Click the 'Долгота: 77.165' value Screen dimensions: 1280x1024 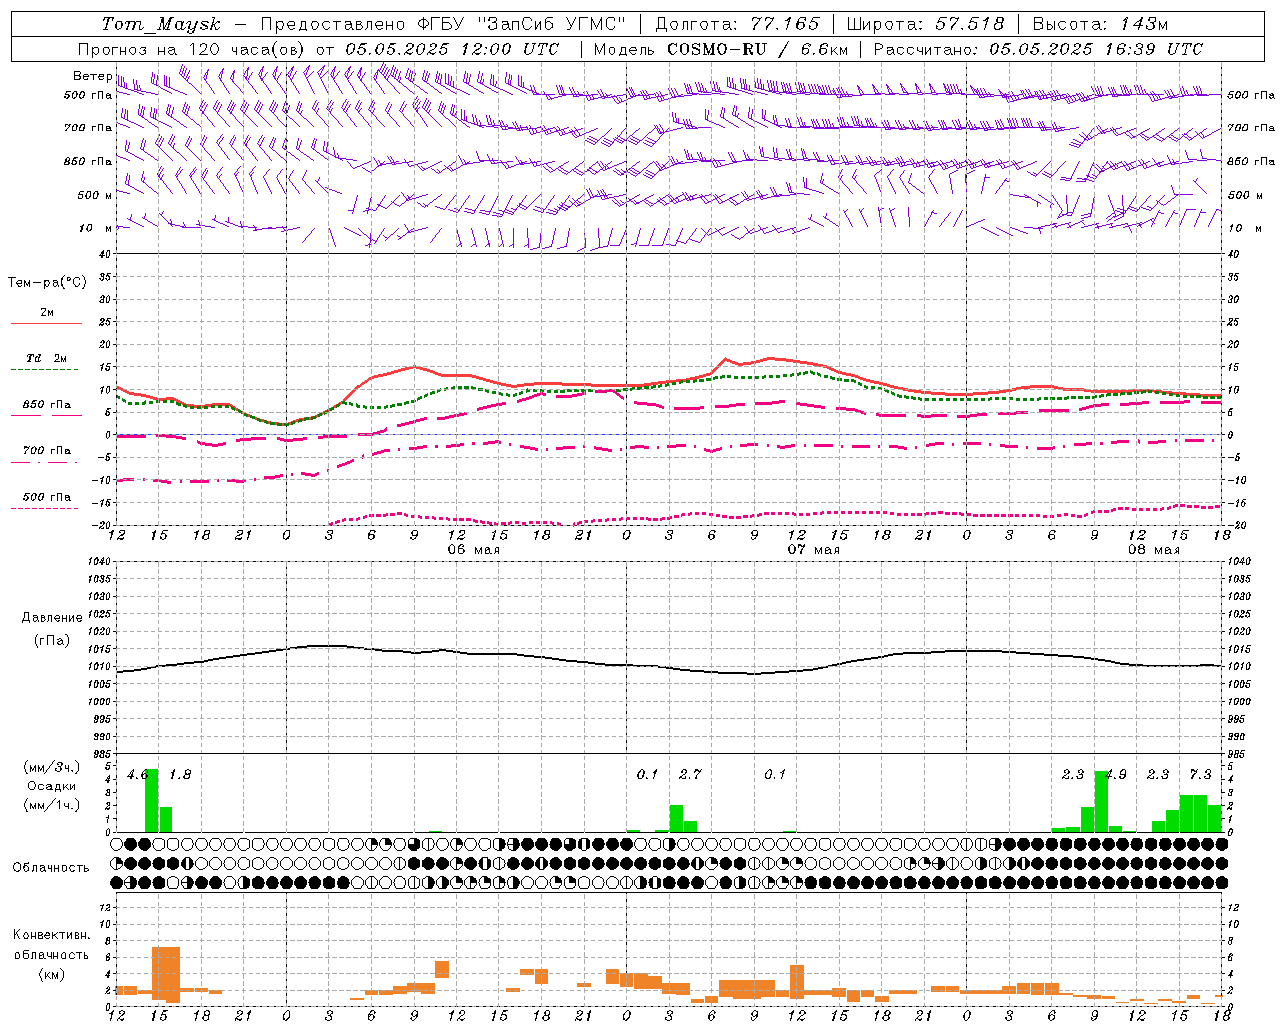pyautogui.click(x=737, y=24)
